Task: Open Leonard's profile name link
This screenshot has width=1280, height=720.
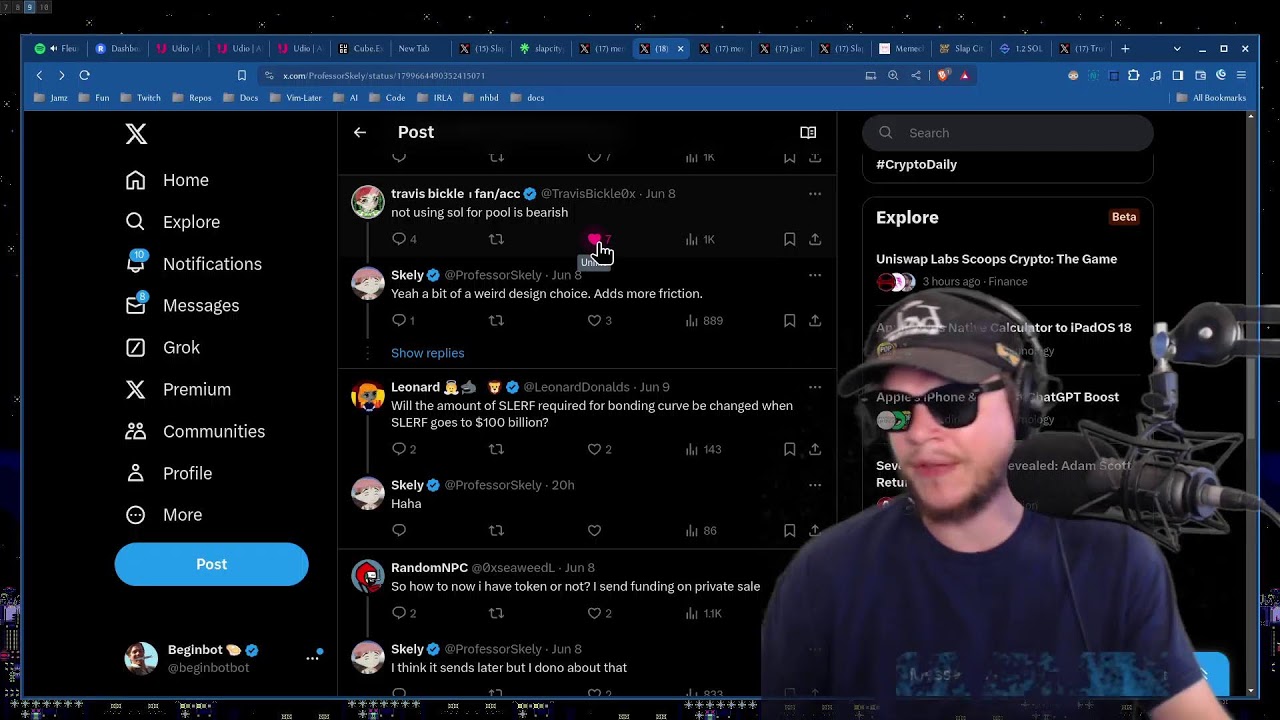Action: coord(415,387)
